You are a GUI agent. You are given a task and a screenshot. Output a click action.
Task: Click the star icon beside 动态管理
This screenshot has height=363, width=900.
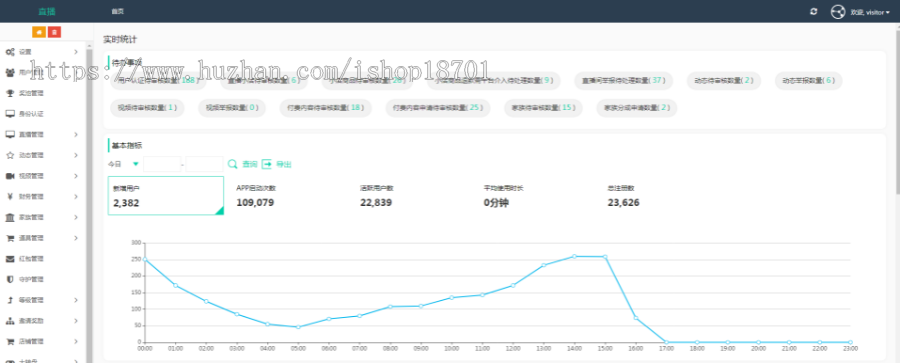pyautogui.click(x=10, y=155)
